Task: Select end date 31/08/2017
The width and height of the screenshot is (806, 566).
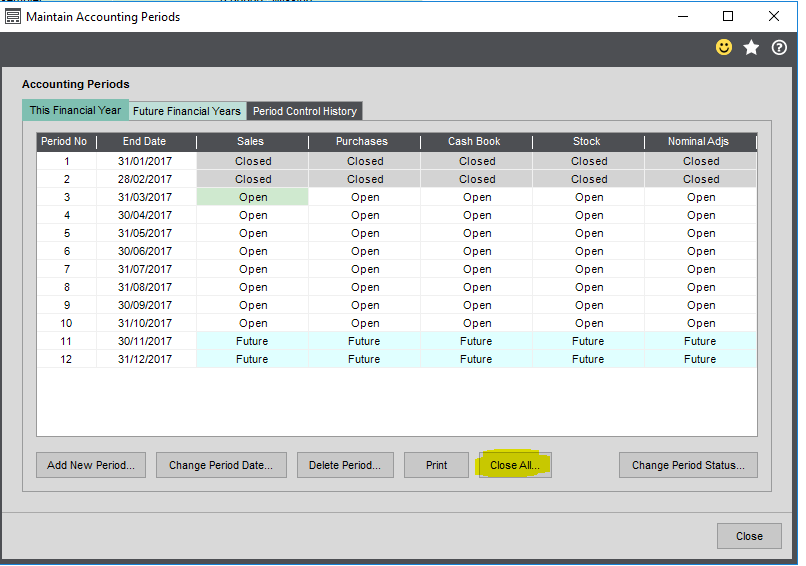Action: 146,287
